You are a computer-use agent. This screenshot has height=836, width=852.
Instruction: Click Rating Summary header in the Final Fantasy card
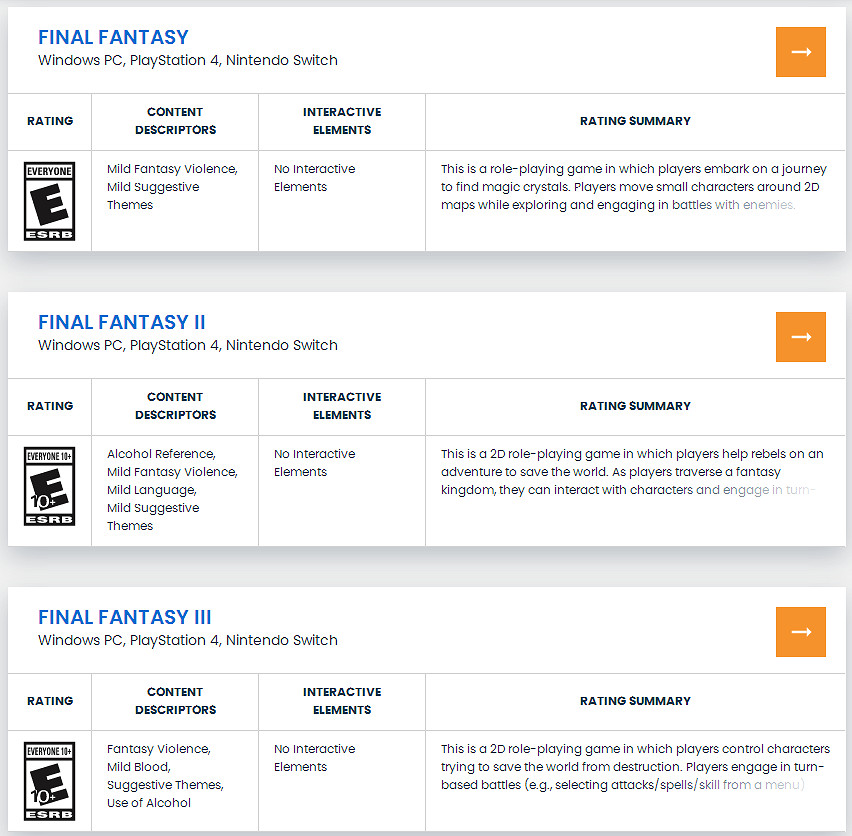pos(635,121)
